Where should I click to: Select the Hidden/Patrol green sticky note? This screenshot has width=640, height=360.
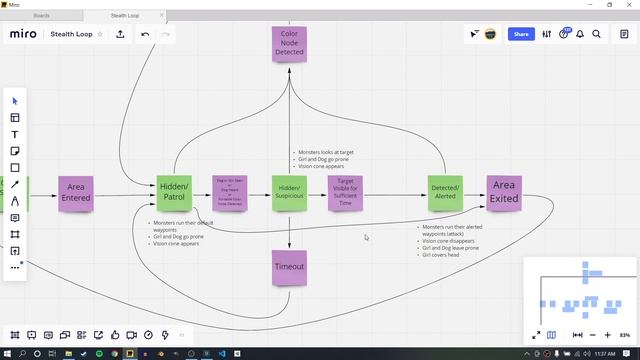coord(174,193)
